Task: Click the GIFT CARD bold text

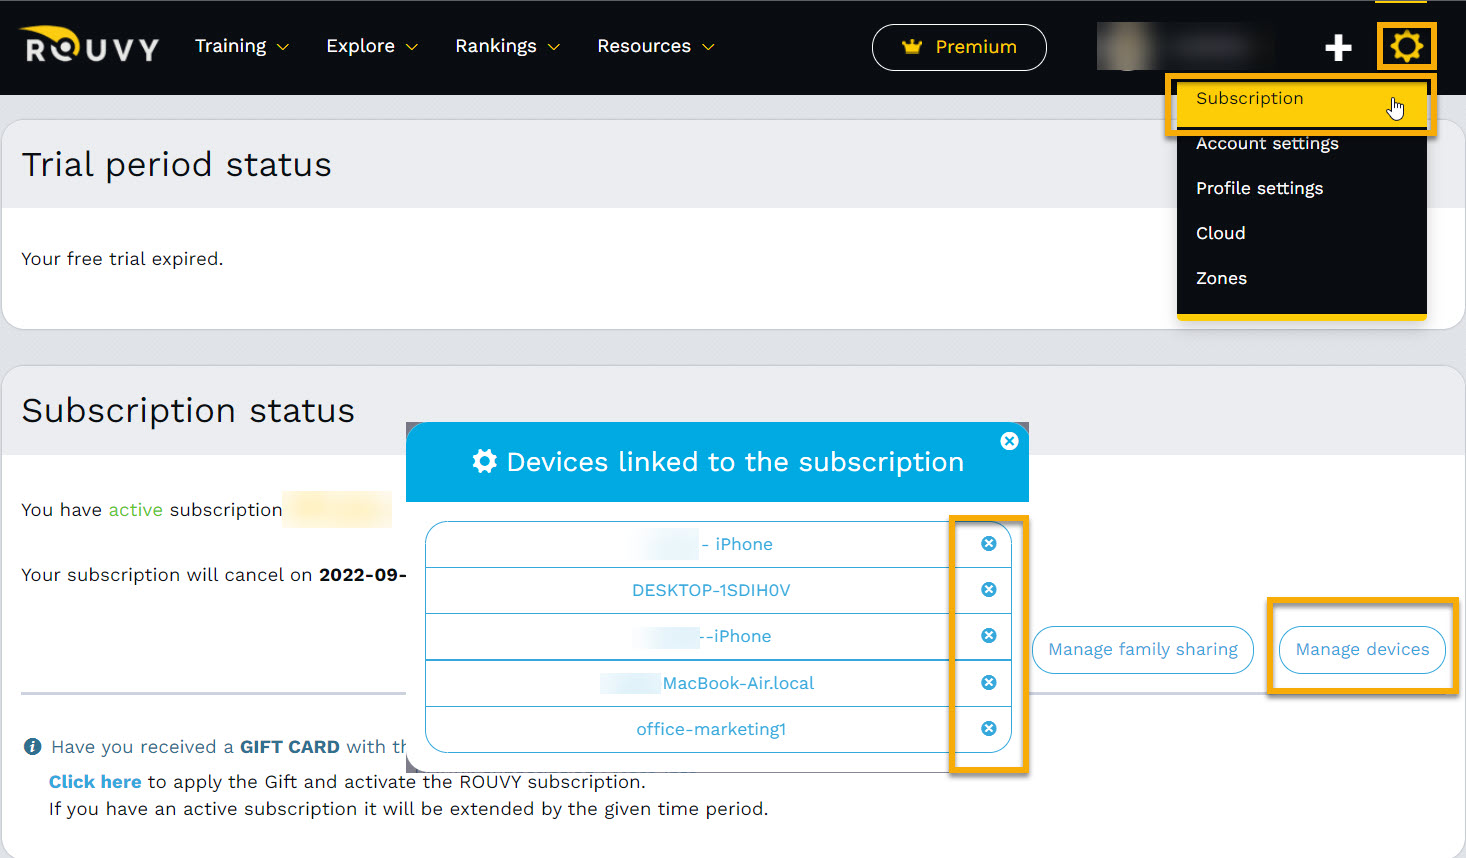Action: pyautogui.click(x=290, y=747)
